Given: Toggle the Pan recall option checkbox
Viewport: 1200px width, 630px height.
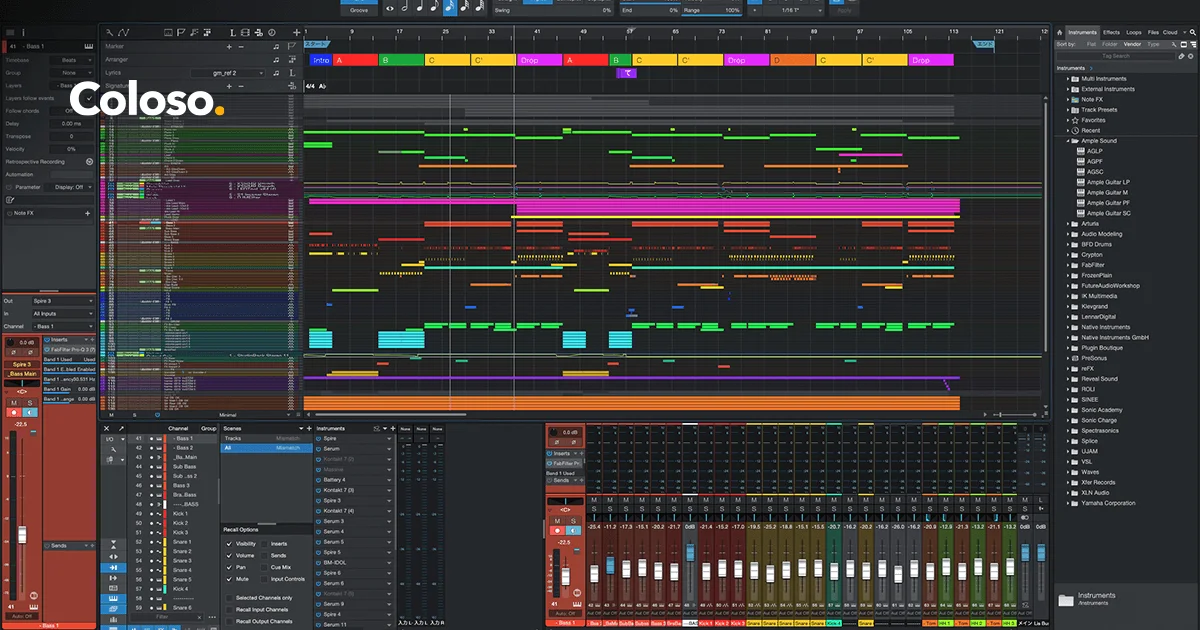Looking at the screenshot, I should 229,567.
